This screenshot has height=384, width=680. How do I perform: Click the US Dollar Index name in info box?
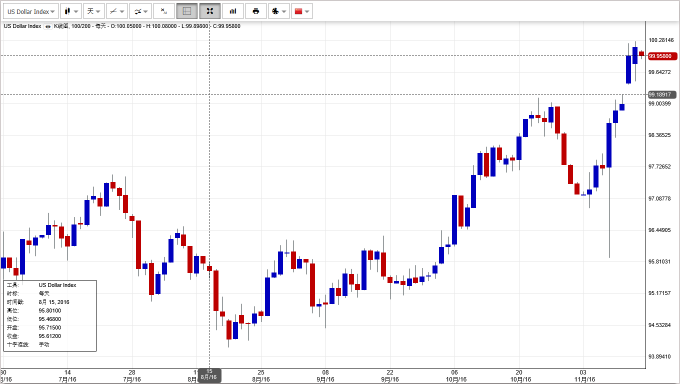point(57,285)
